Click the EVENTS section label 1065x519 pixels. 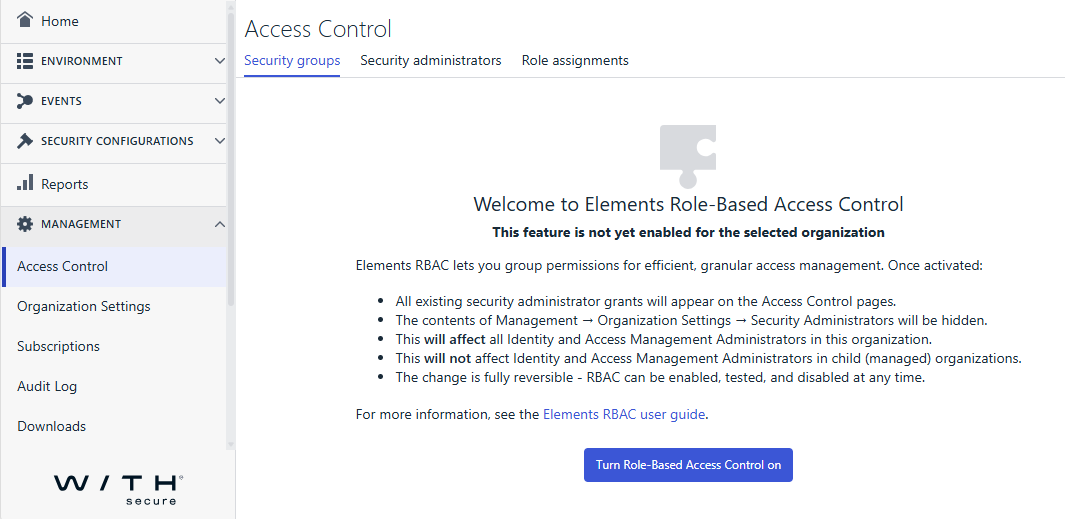61,101
